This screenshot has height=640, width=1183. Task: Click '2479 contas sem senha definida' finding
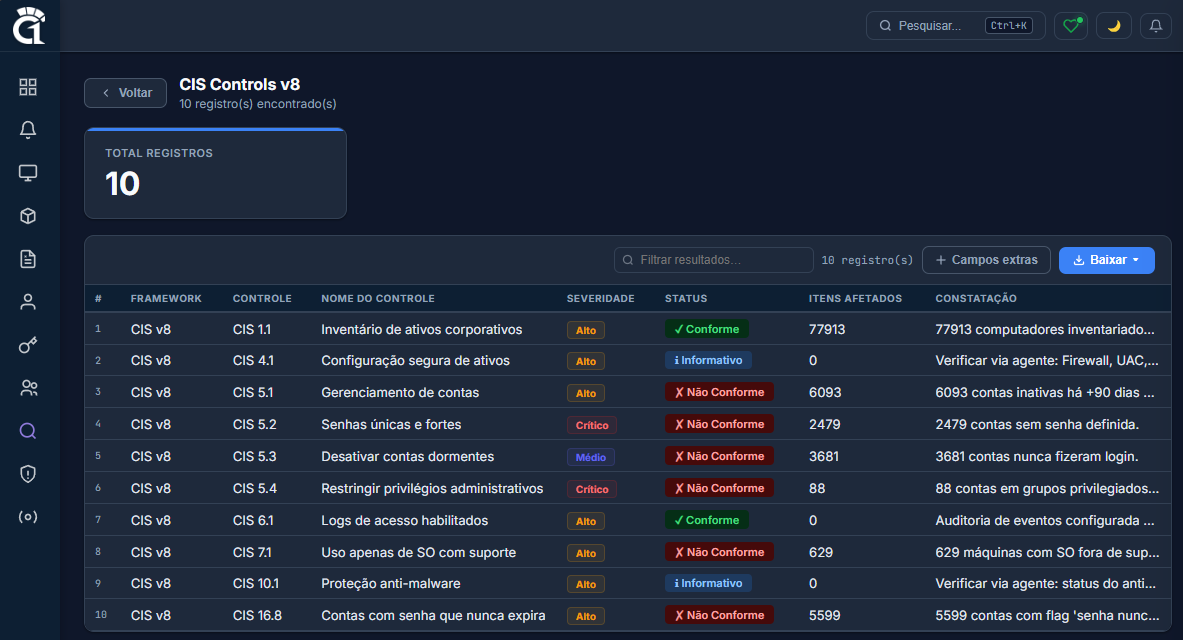1037,424
